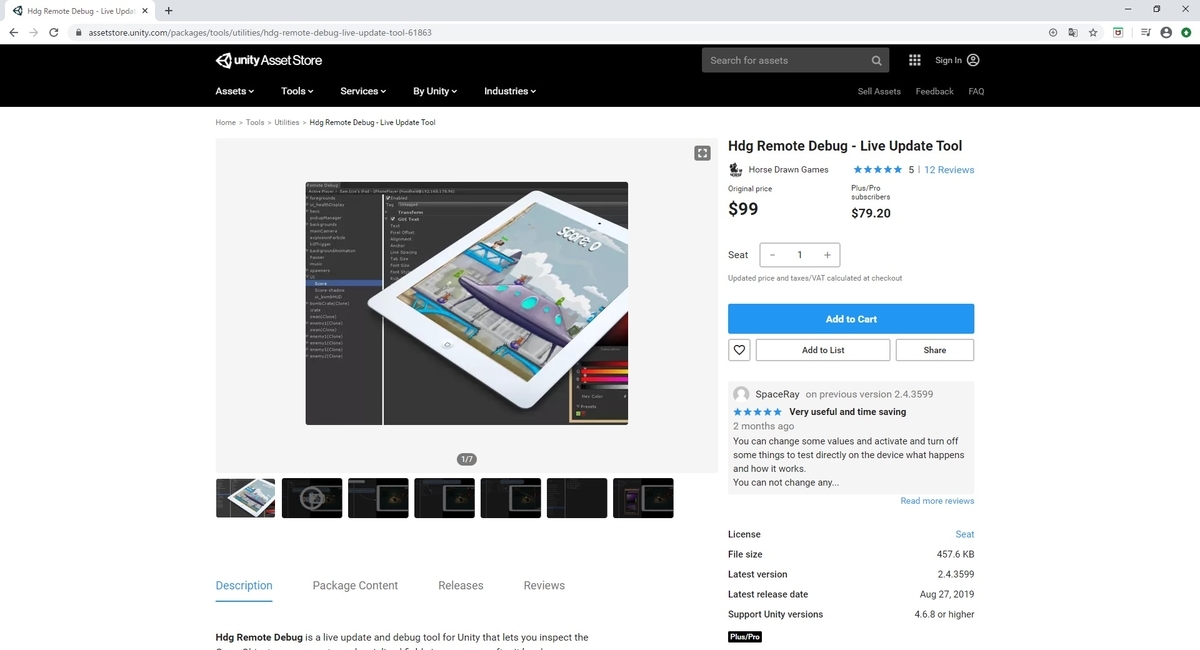Click the Horse Drawn Games publisher icon
1200x650 pixels.
click(736, 169)
